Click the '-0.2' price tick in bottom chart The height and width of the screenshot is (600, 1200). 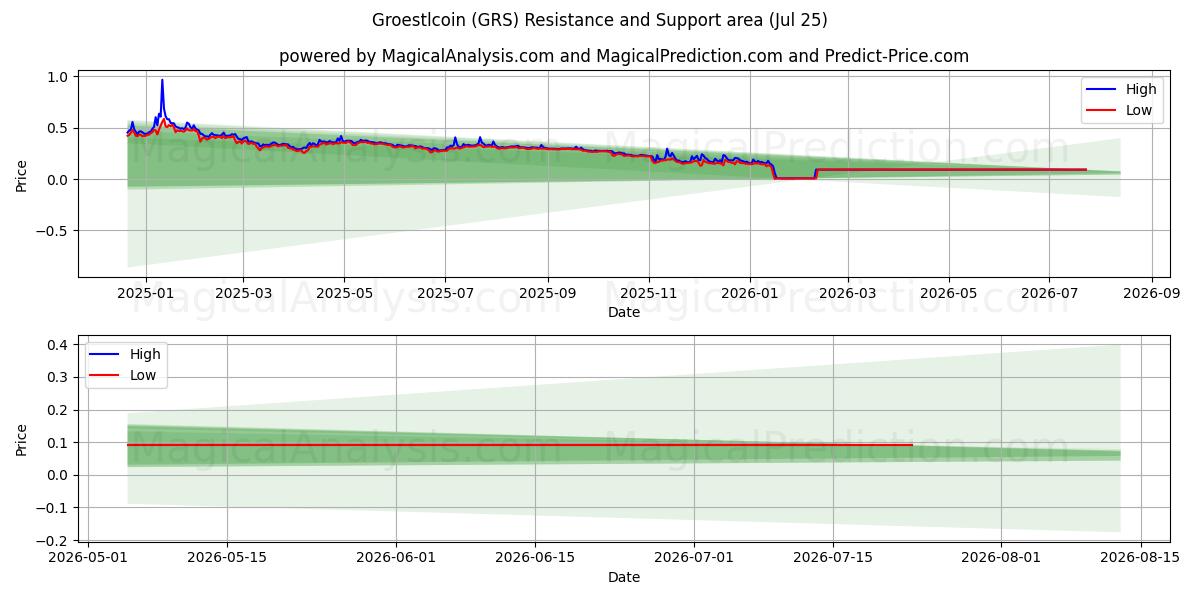click(x=51, y=540)
